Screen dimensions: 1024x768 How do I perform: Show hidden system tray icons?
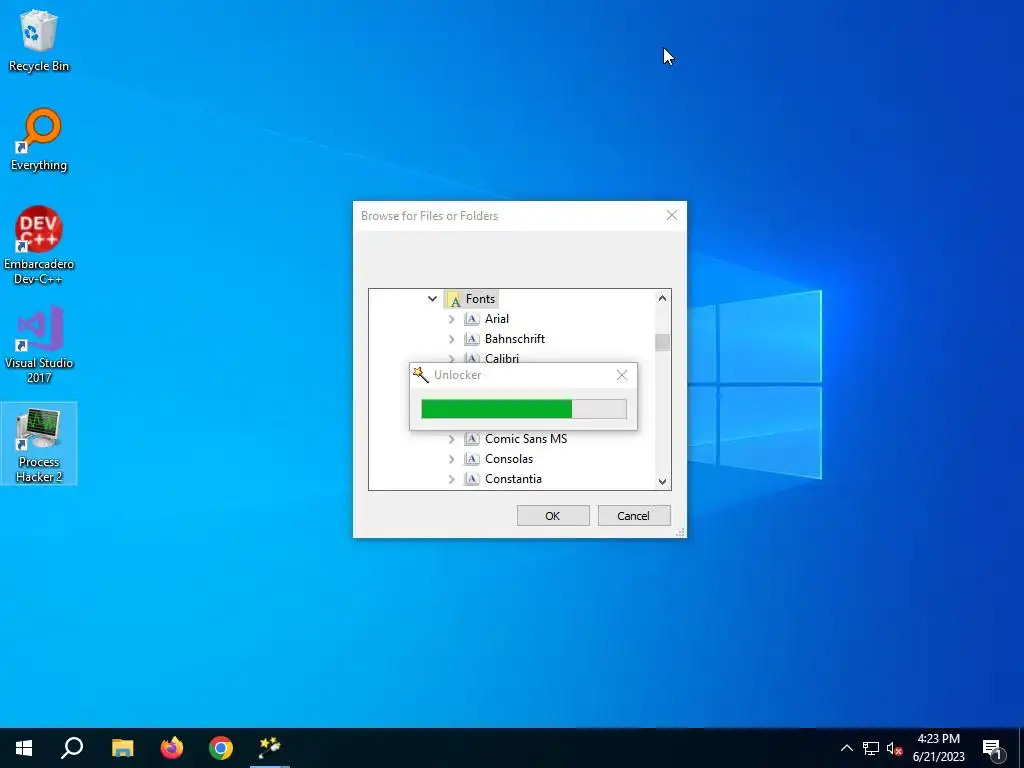coord(846,748)
